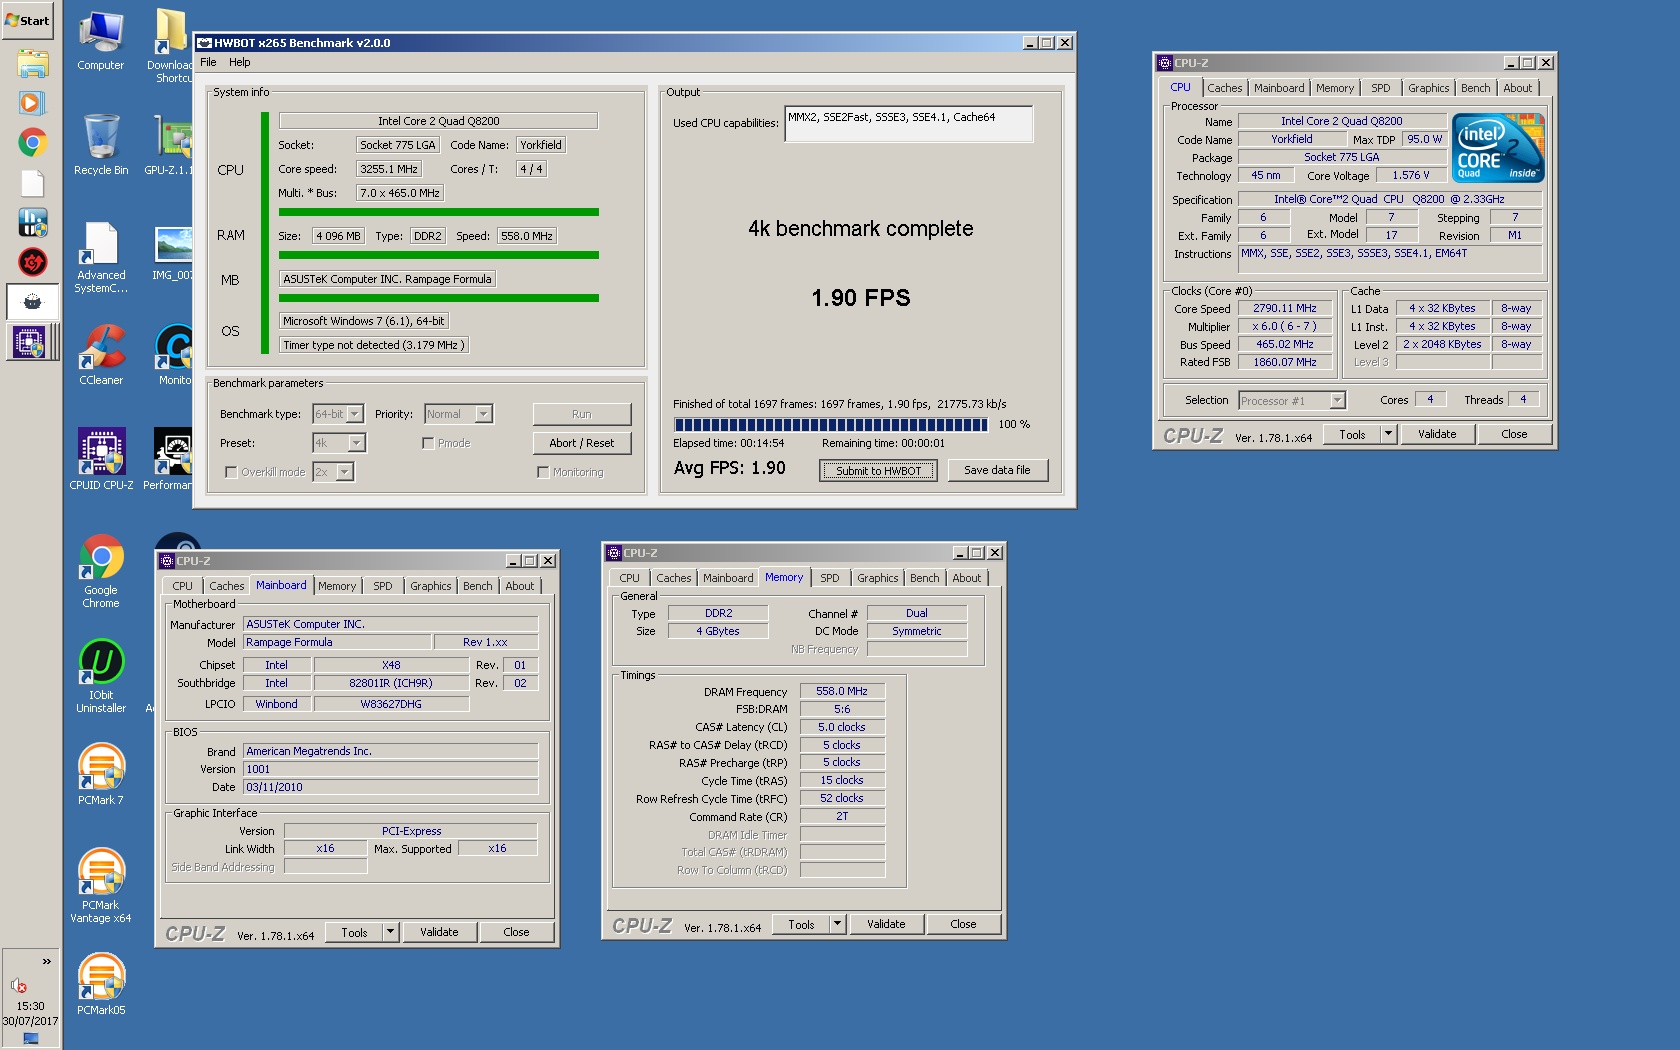
Task: Expand Tools arrow in CPU tab CPU-Z window
Action: [1388, 434]
